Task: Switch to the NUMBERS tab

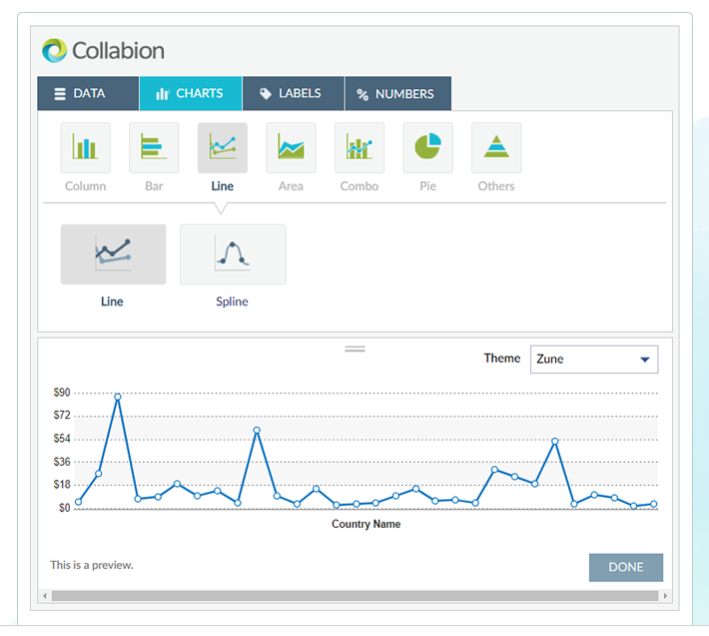Action: click(x=398, y=94)
